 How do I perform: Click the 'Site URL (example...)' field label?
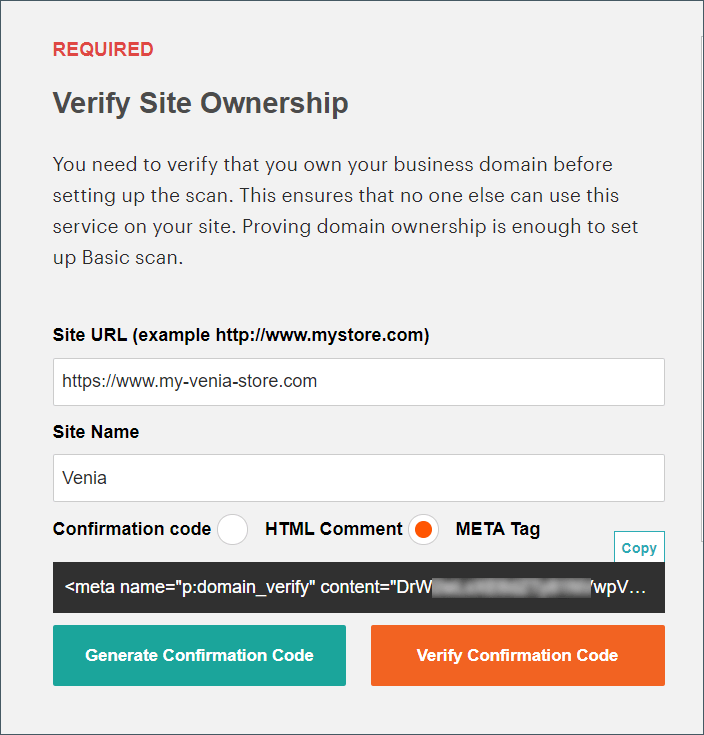pyautogui.click(x=240, y=335)
